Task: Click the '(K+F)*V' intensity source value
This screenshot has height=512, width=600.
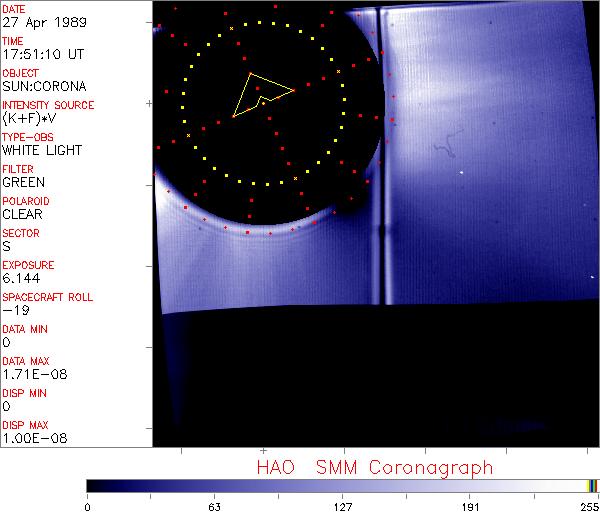Action: [x=28, y=118]
